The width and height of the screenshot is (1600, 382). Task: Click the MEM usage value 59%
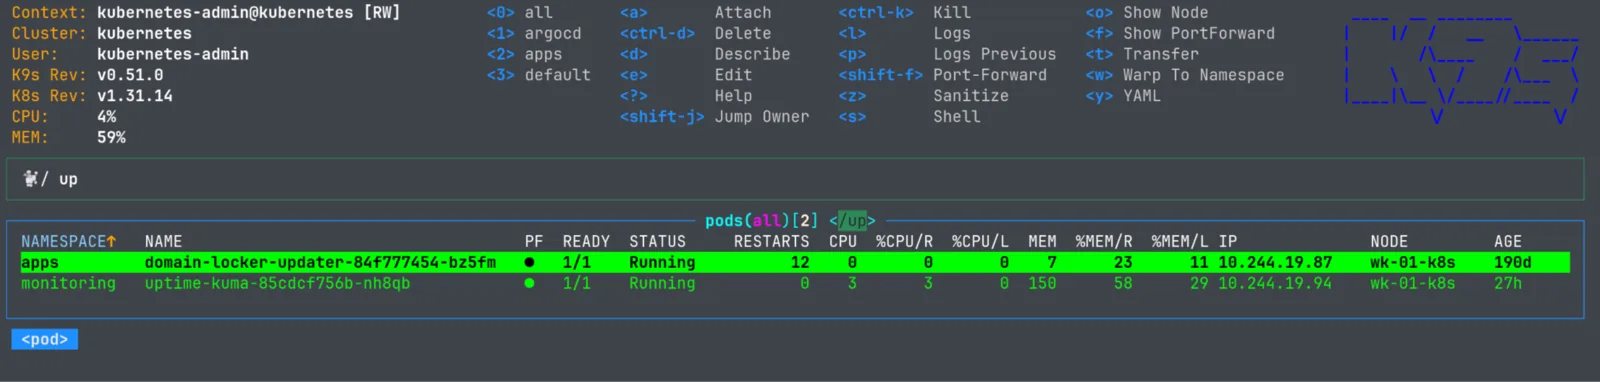[111, 138]
